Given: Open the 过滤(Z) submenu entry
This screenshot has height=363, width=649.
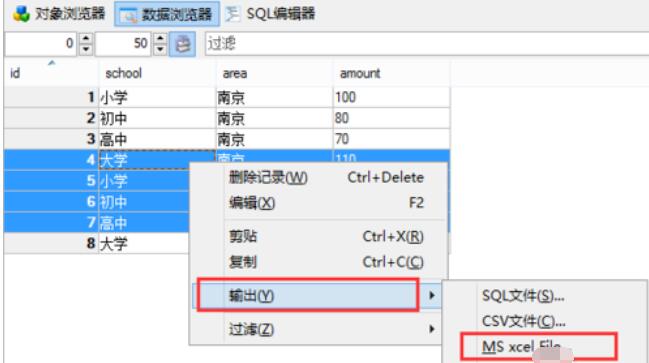Looking at the screenshot, I should pos(319,329).
